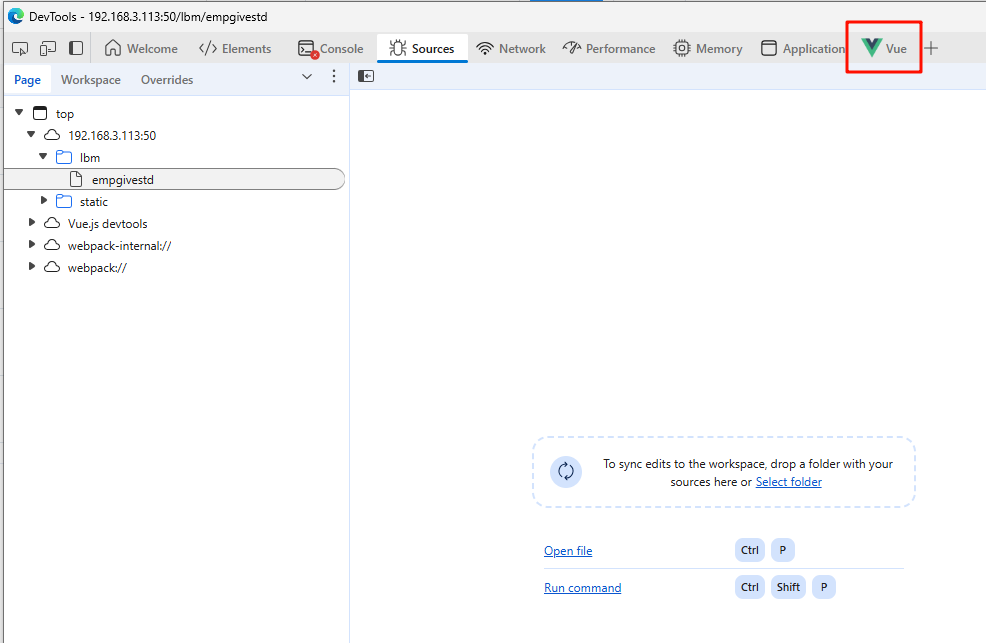
Task: Click the Open file link
Action: (568, 551)
